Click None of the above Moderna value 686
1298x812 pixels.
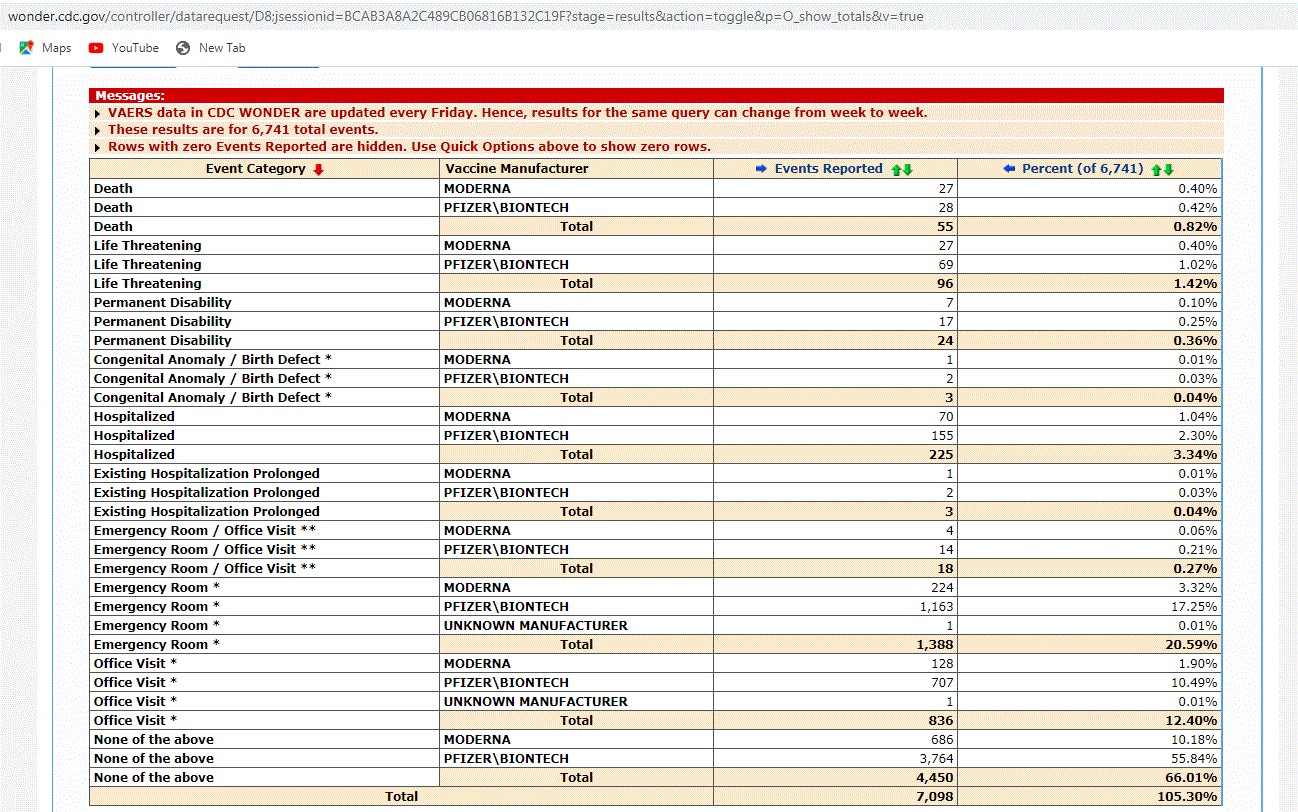click(x=942, y=739)
